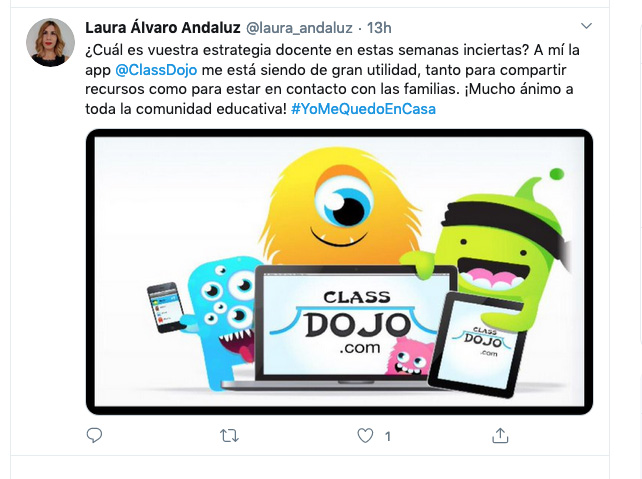
Task: Retweet Laura's ClassDojo tweet
Action: (229, 436)
